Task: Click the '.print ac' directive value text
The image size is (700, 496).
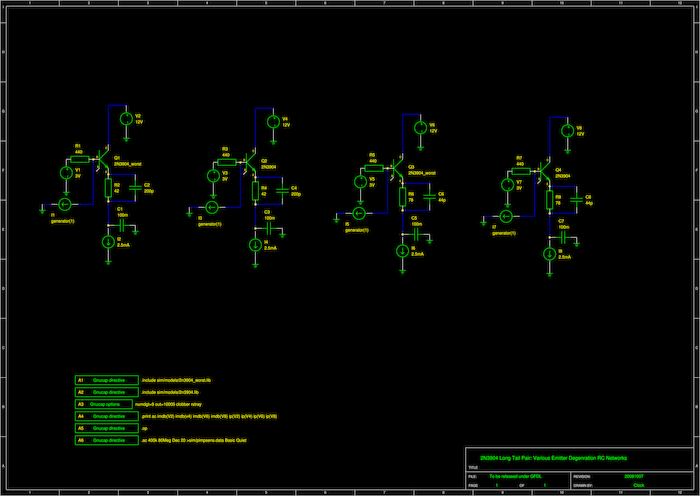Action: click(x=209, y=416)
